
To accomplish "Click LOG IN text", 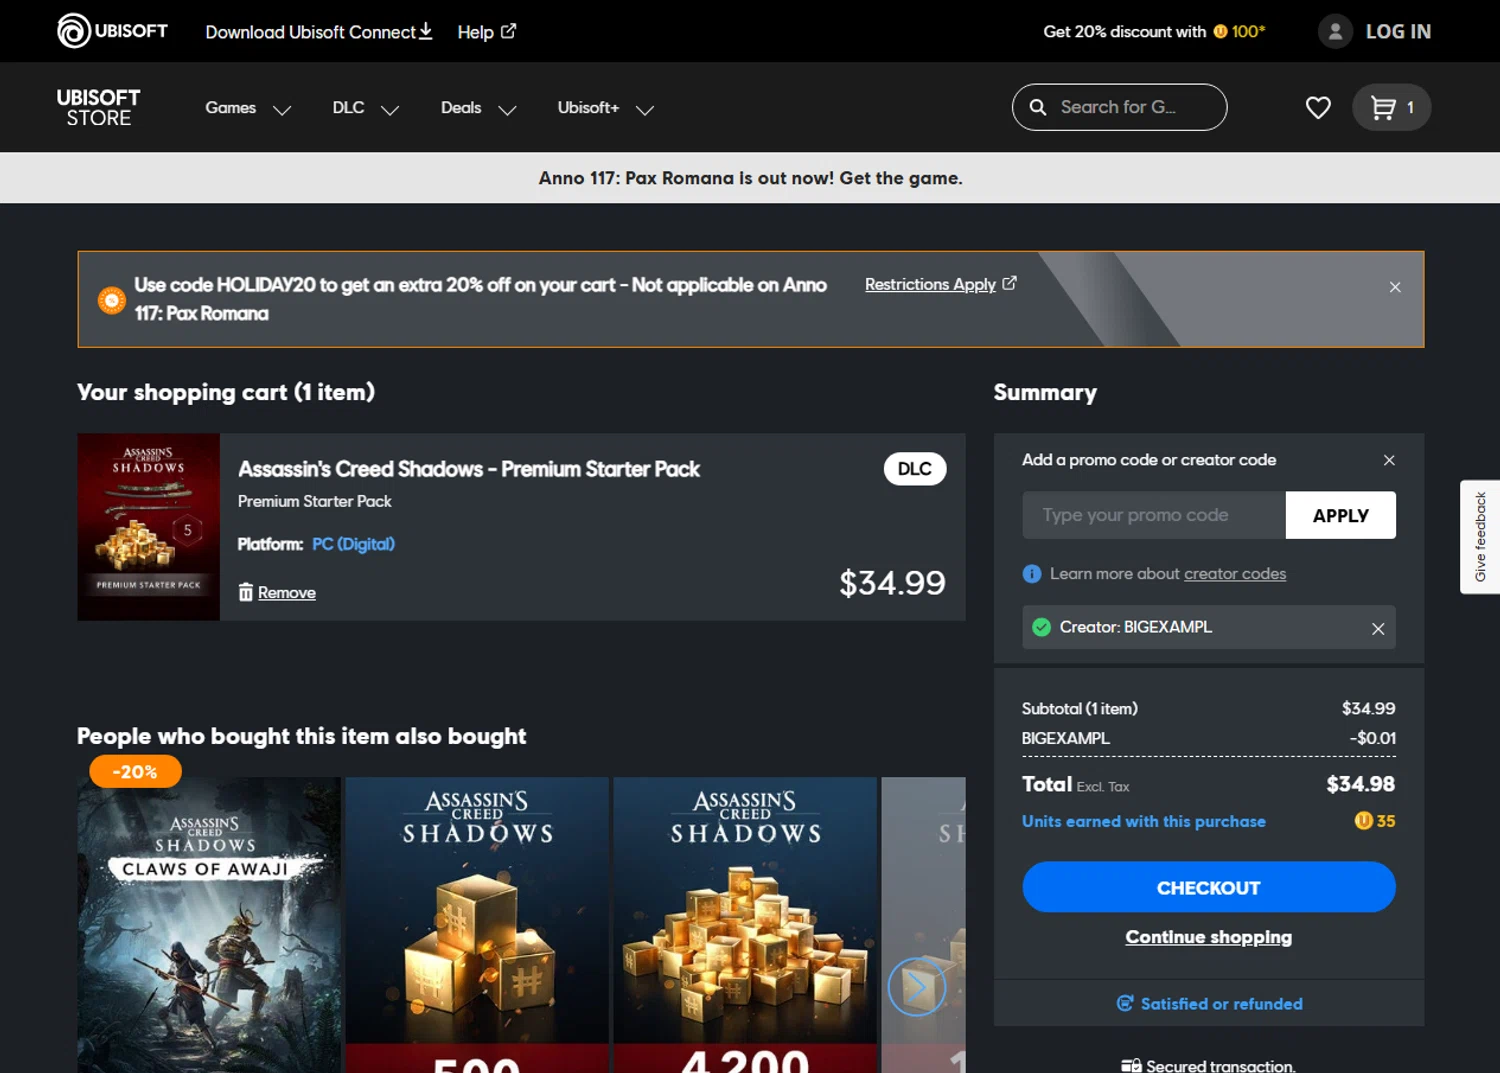I will [1398, 32].
